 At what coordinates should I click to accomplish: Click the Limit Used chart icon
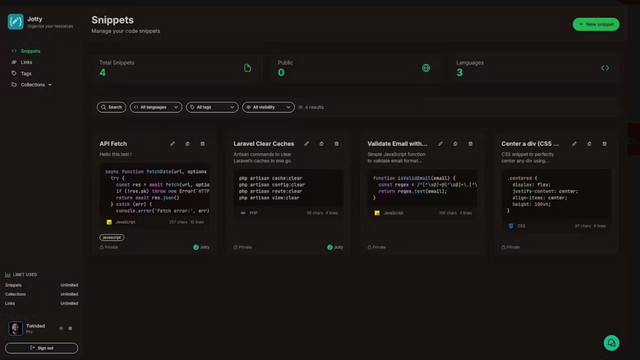coord(8,275)
